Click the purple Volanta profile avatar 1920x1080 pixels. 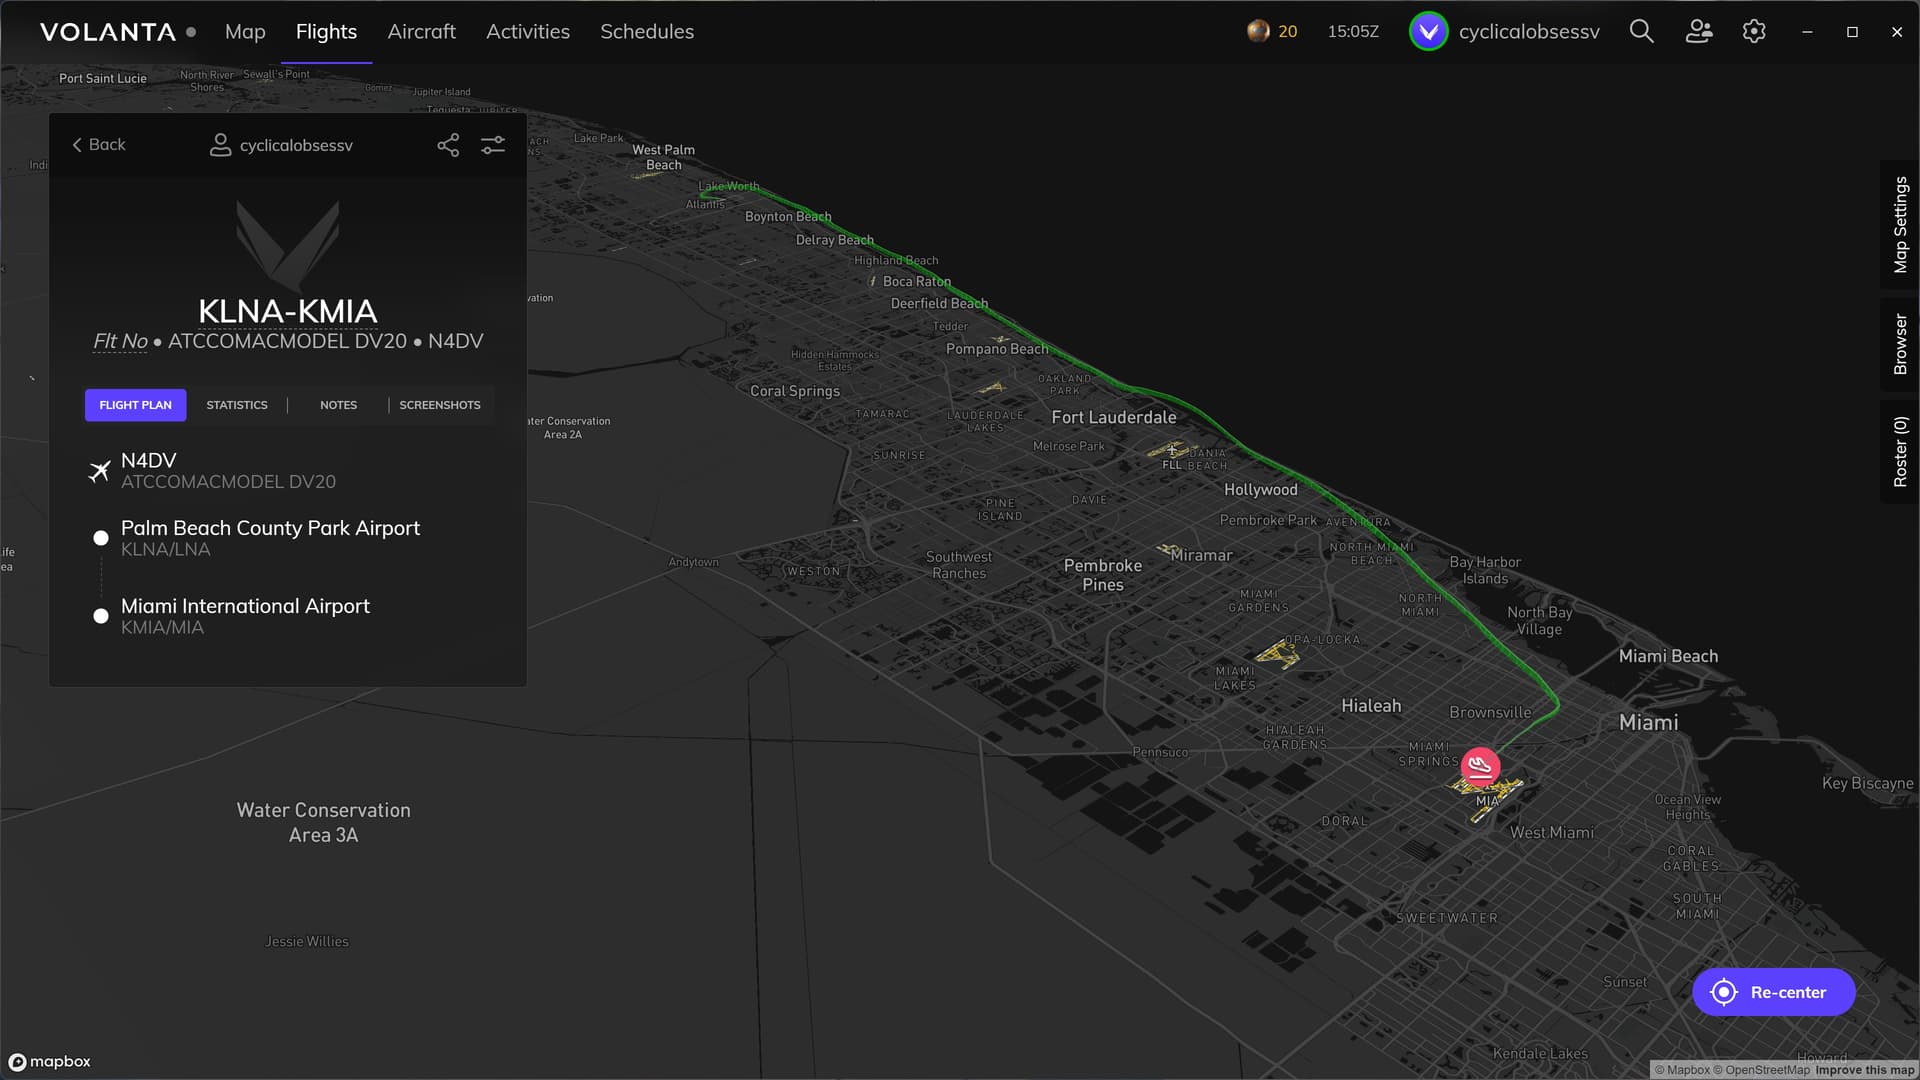tap(1428, 31)
